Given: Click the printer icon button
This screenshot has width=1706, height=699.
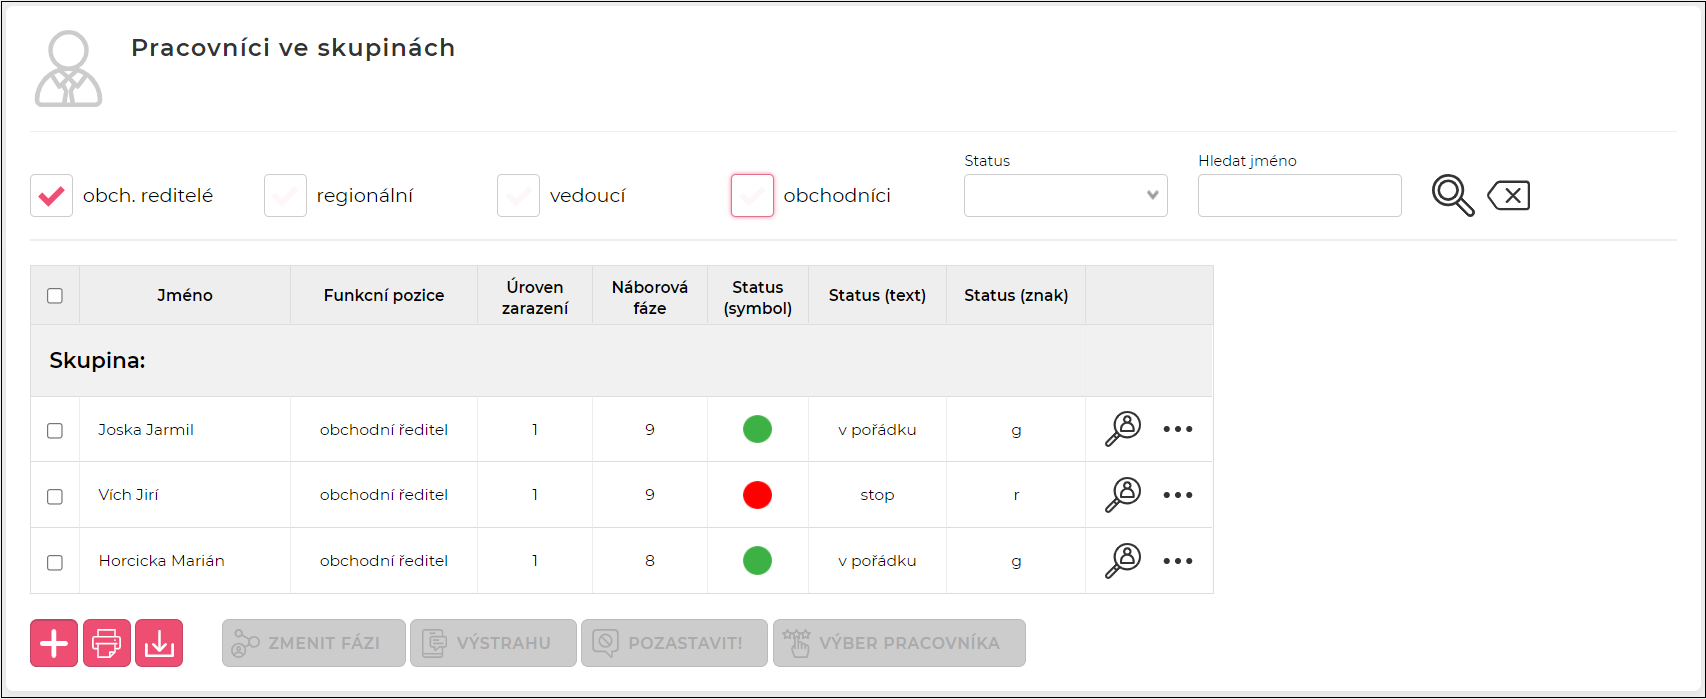Looking at the screenshot, I should (x=107, y=643).
